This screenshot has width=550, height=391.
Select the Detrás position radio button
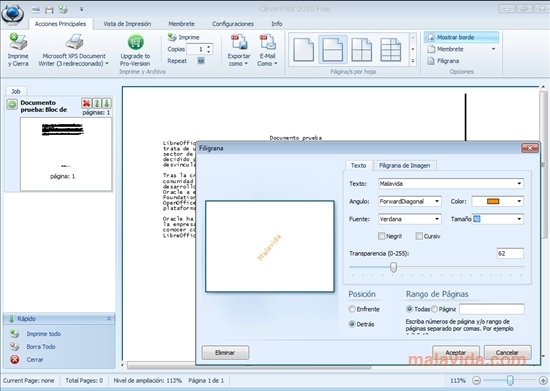(x=352, y=324)
